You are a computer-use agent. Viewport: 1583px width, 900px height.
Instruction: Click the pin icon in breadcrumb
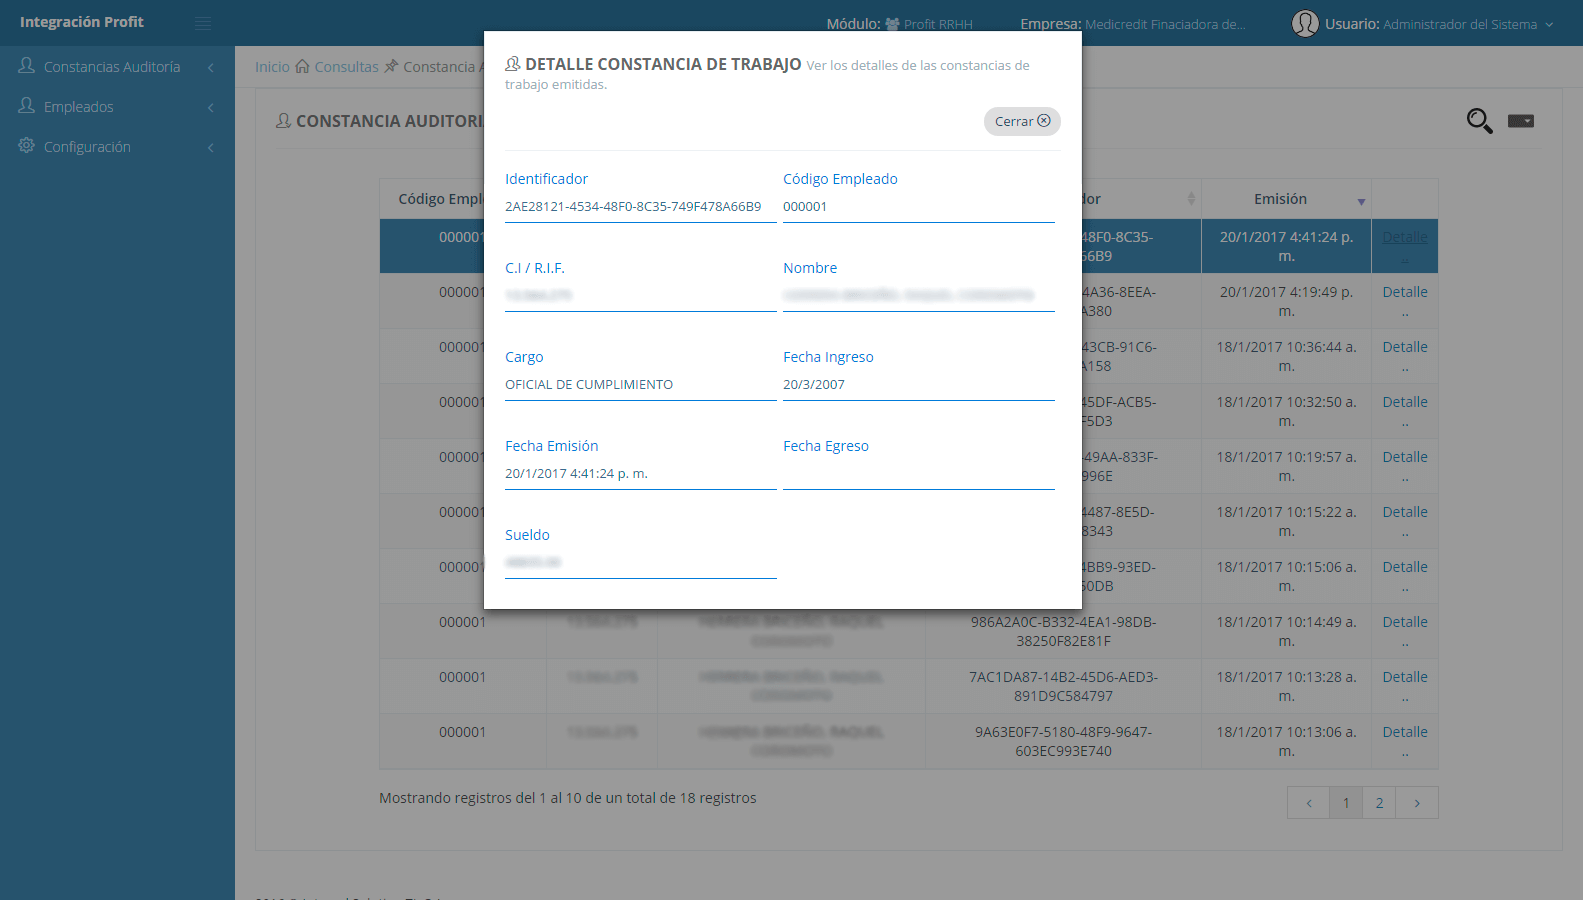(391, 66)
